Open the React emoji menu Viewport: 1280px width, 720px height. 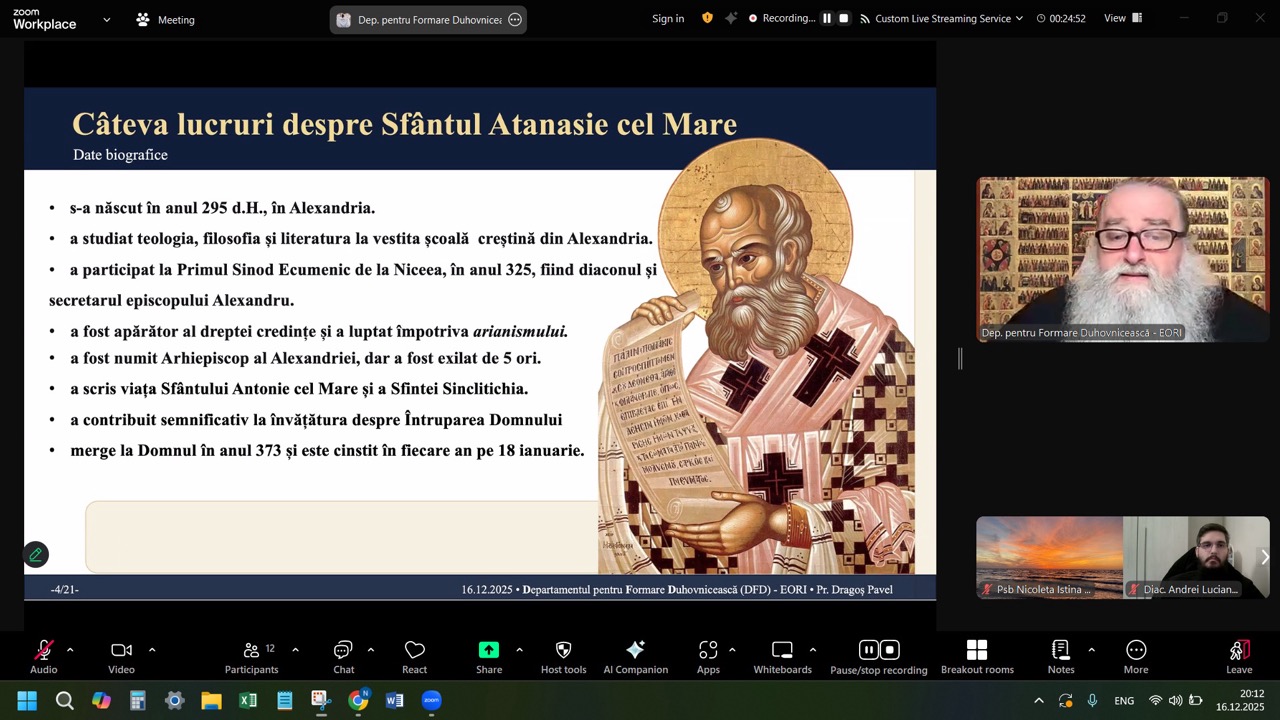point(414,651)
